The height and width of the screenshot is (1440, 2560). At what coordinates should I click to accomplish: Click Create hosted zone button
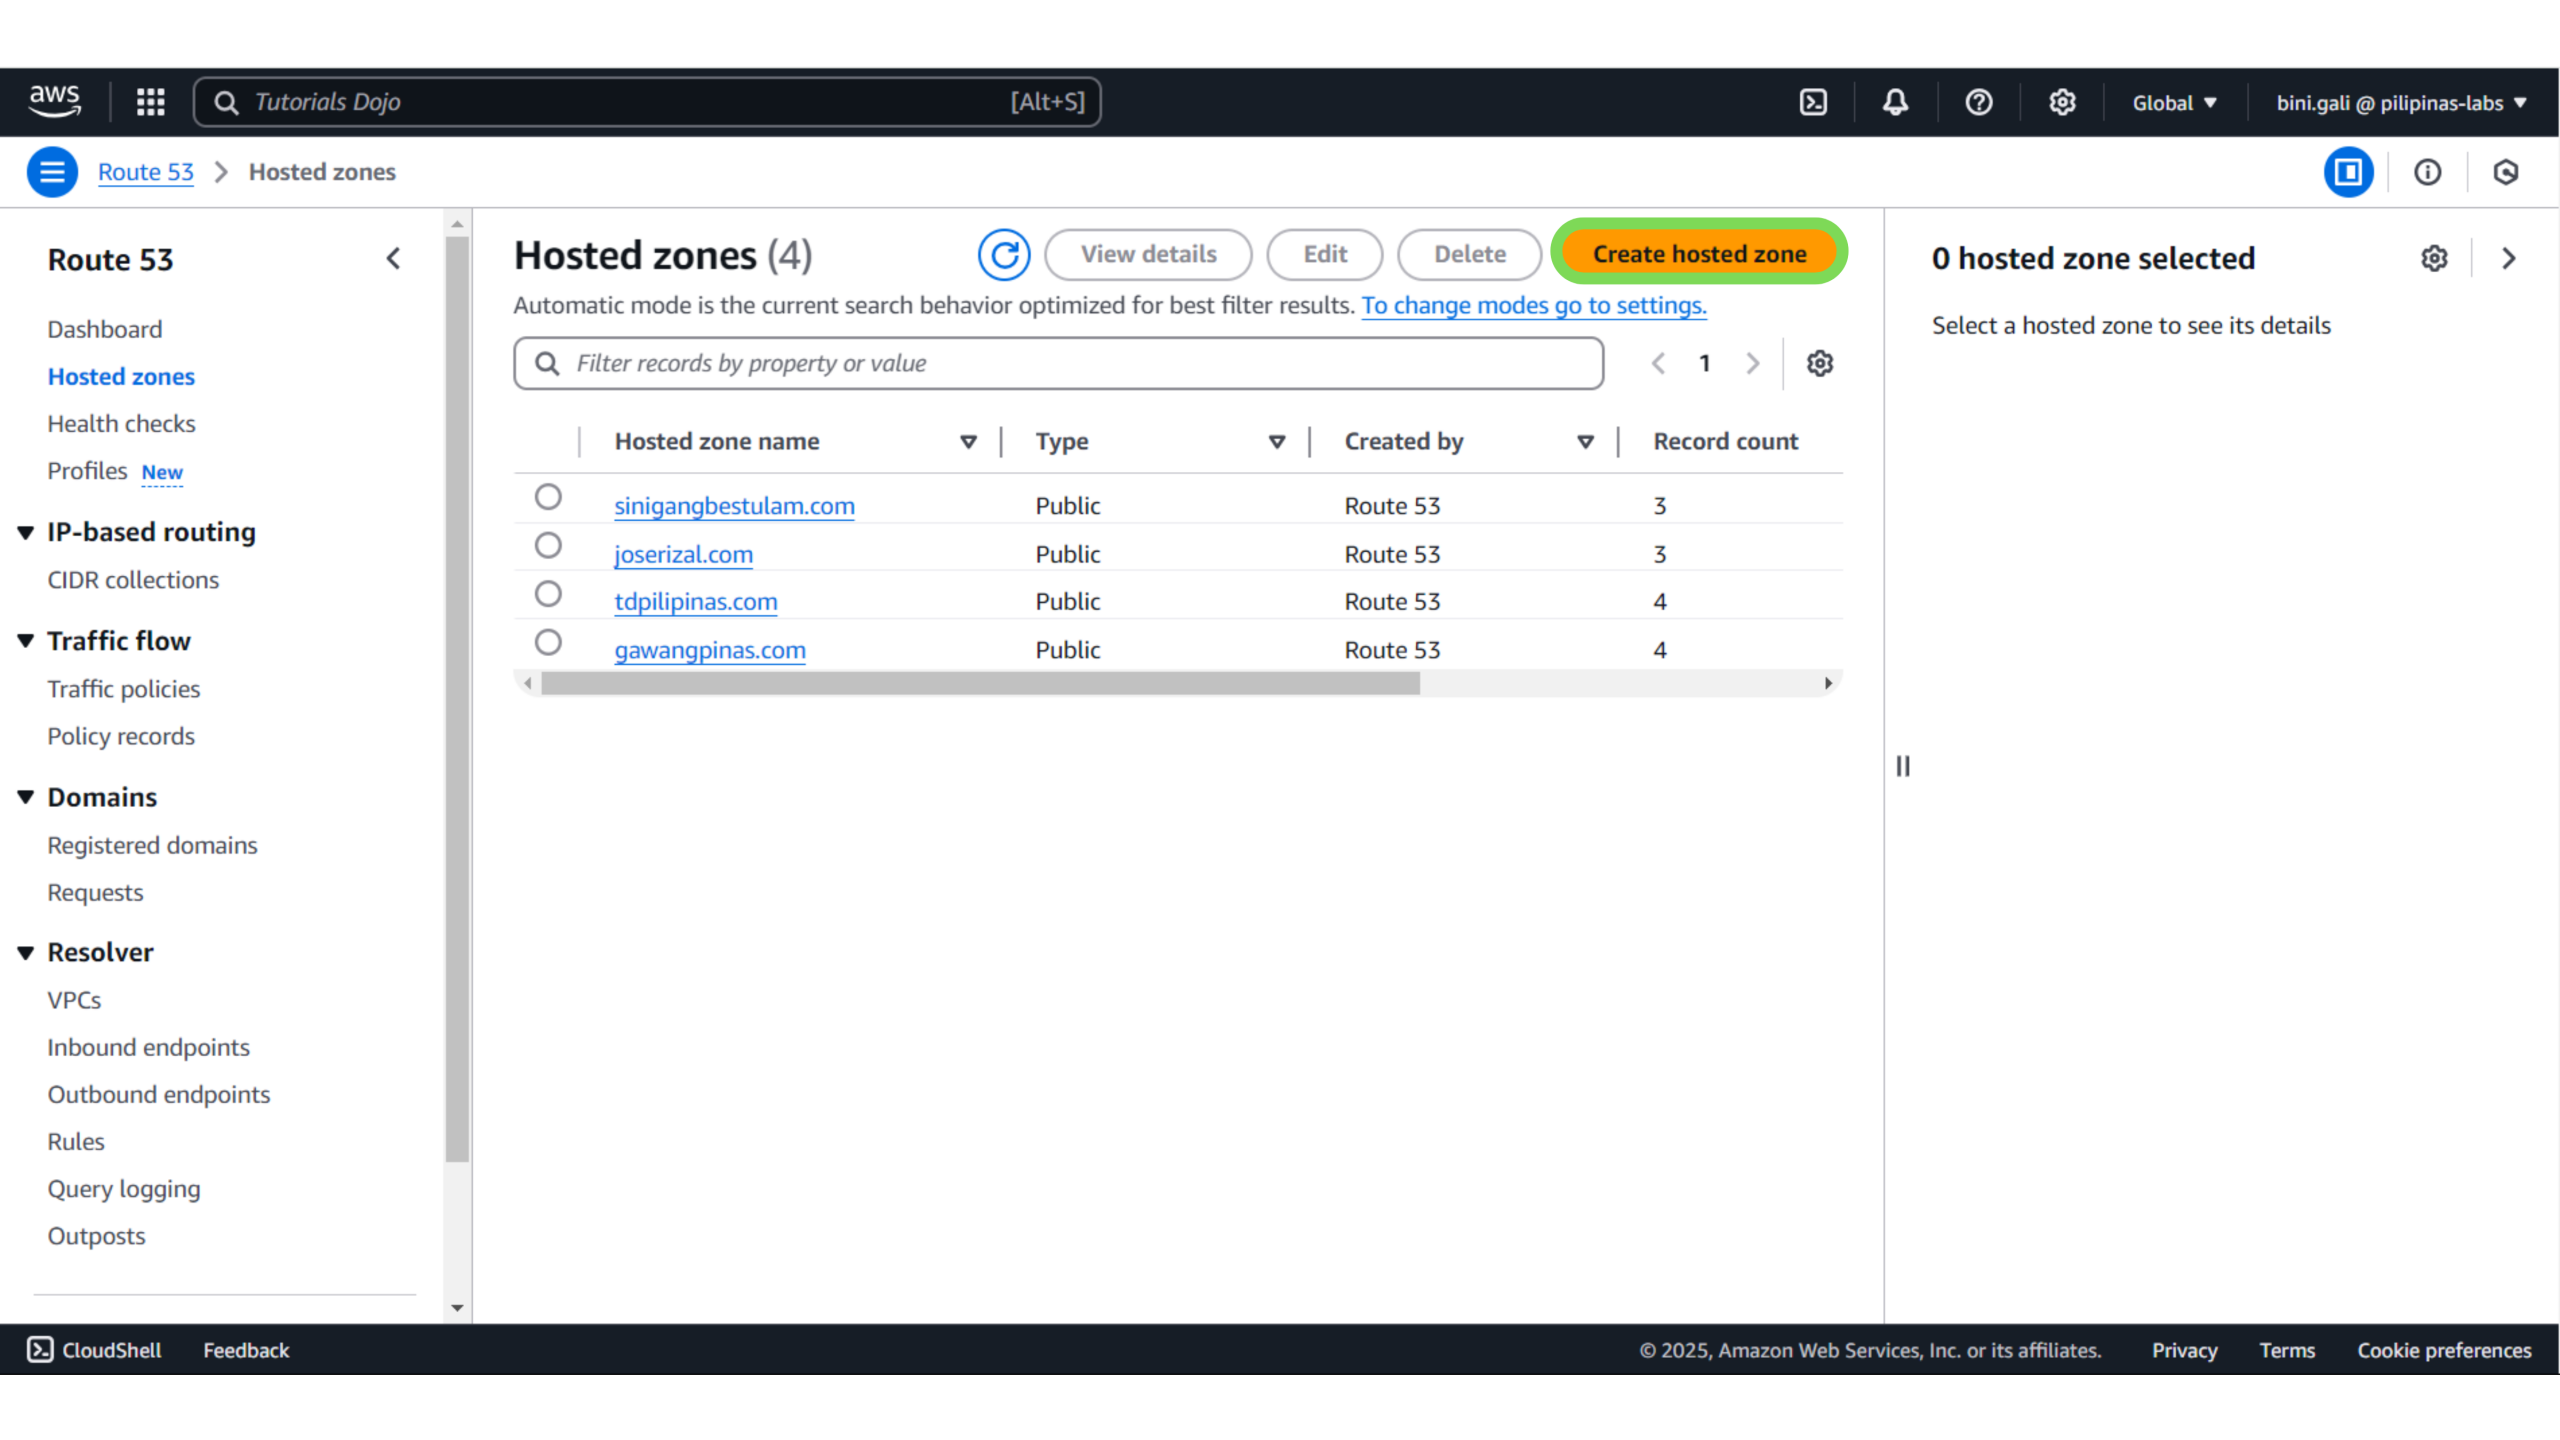coord(1698,254)
